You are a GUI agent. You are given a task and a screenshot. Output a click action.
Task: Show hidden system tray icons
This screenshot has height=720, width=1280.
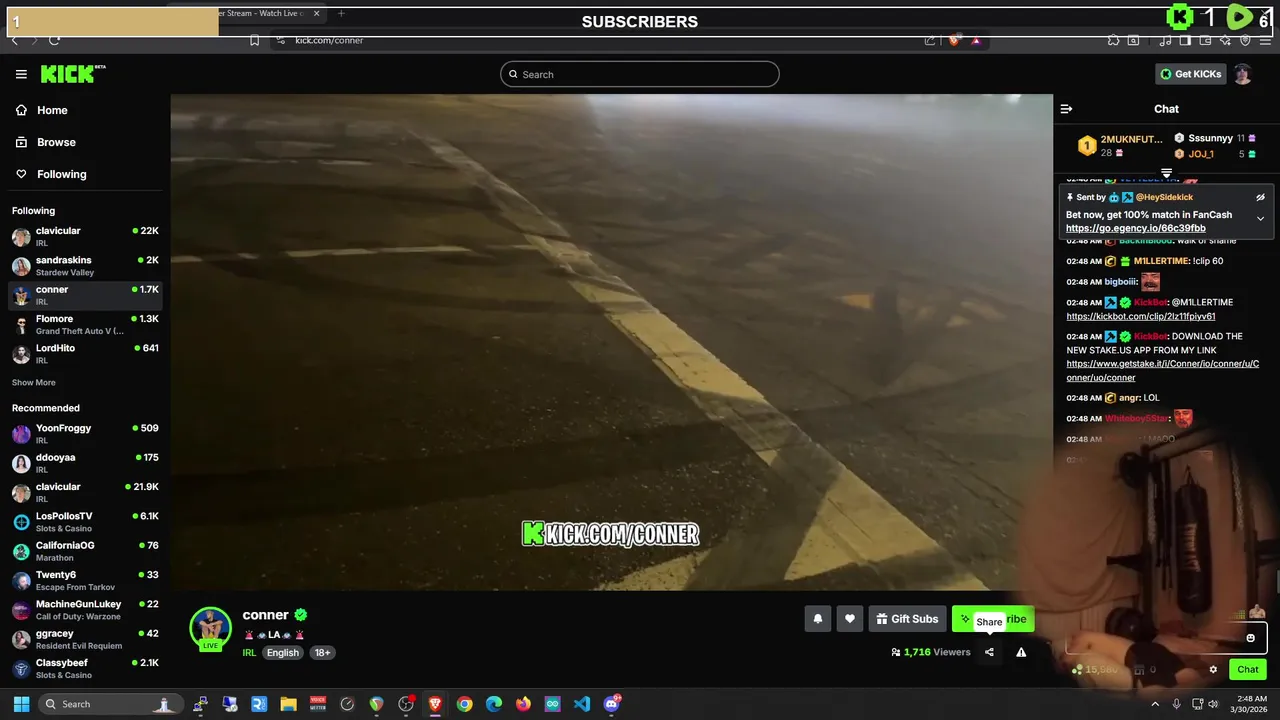[1155, 704]
